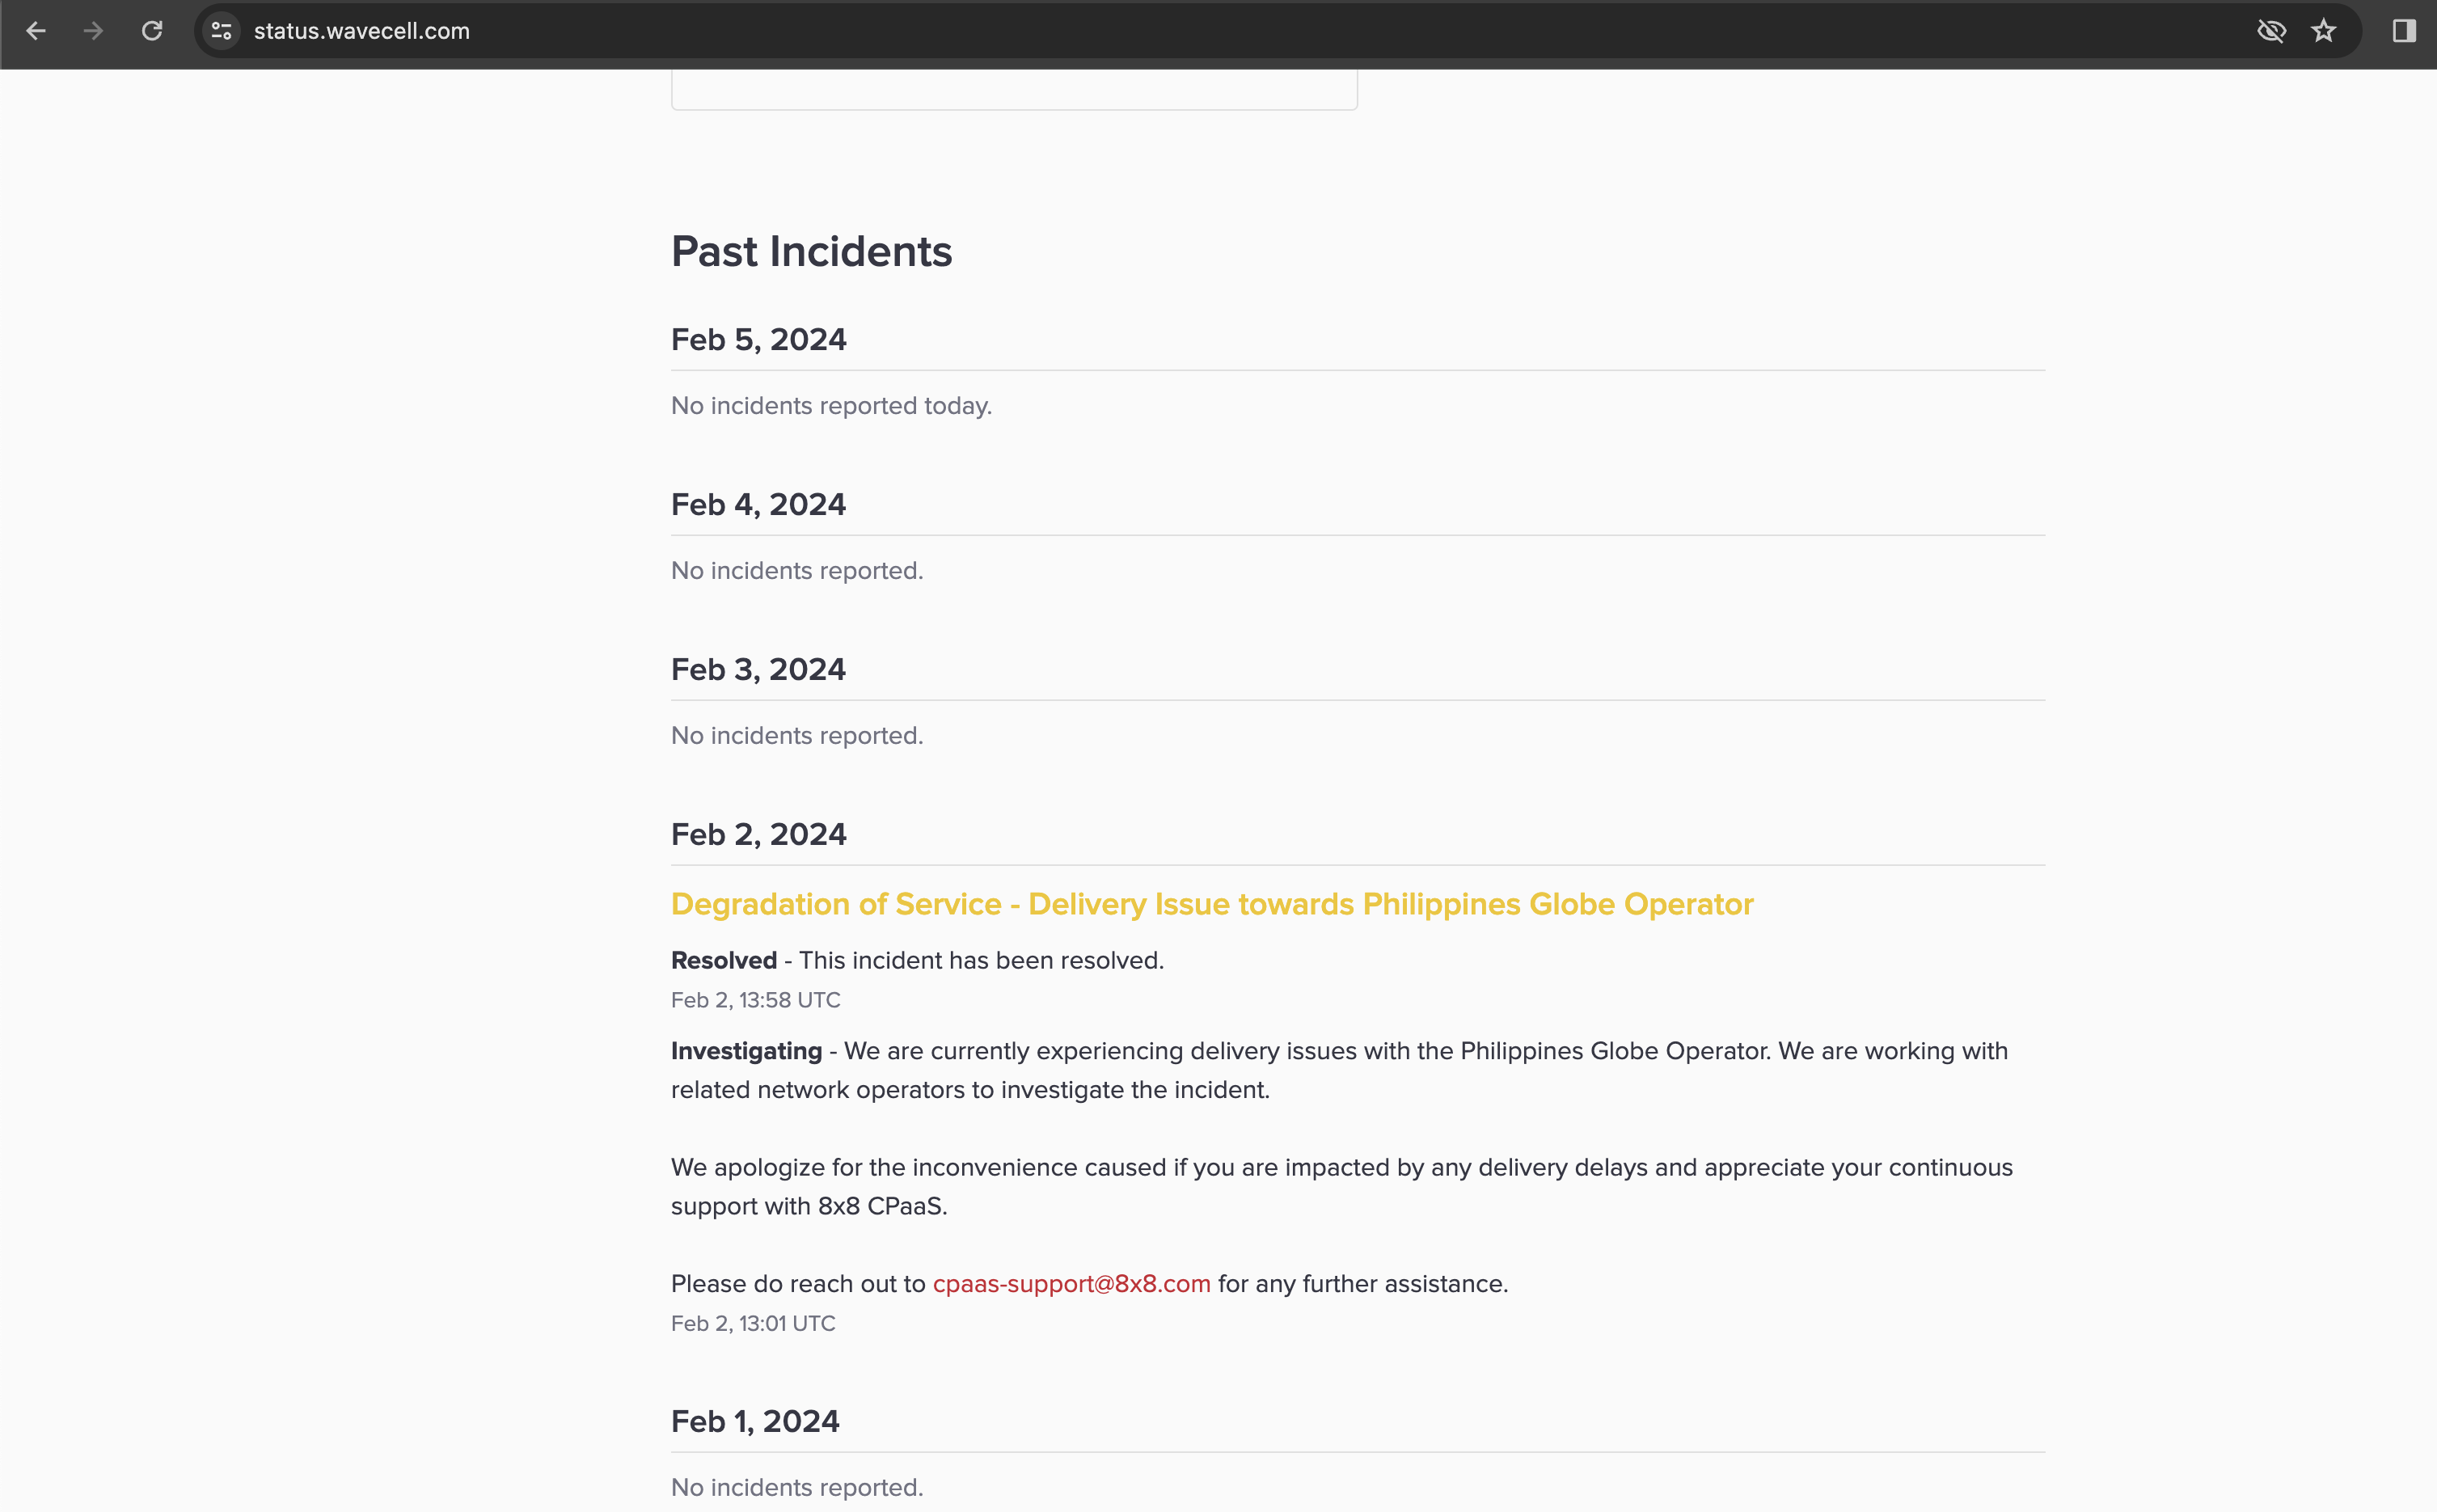
Task: Click 'No incidents reported today.' text
Action: (831, 406)
